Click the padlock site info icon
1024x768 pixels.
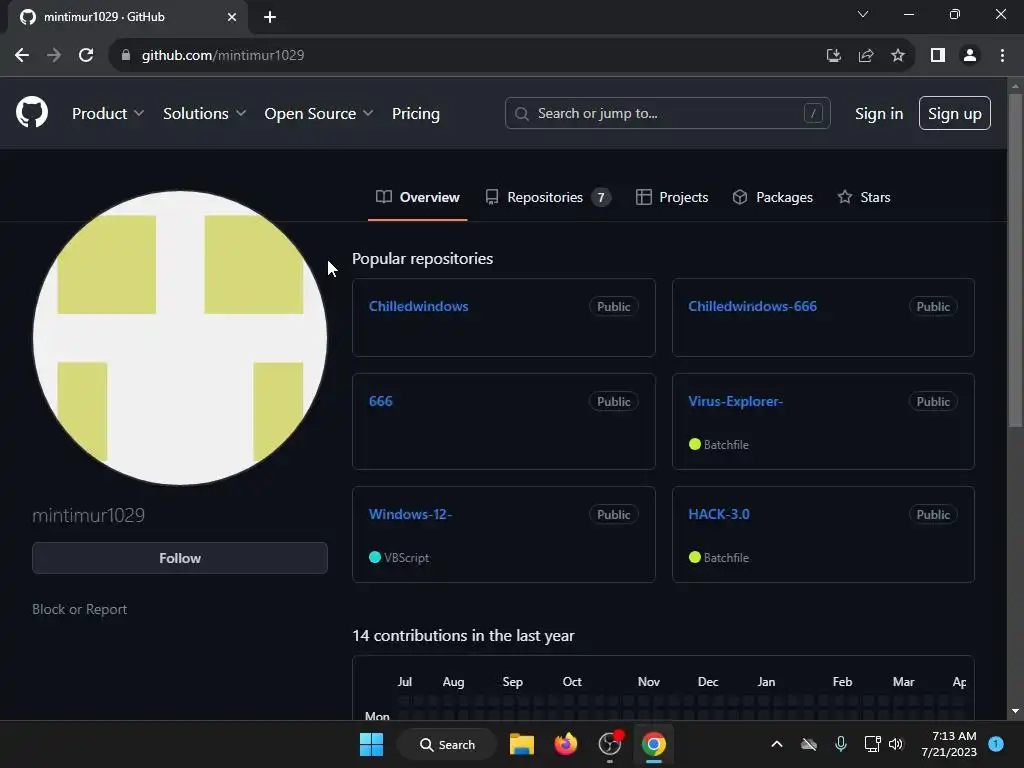point(125,56)
